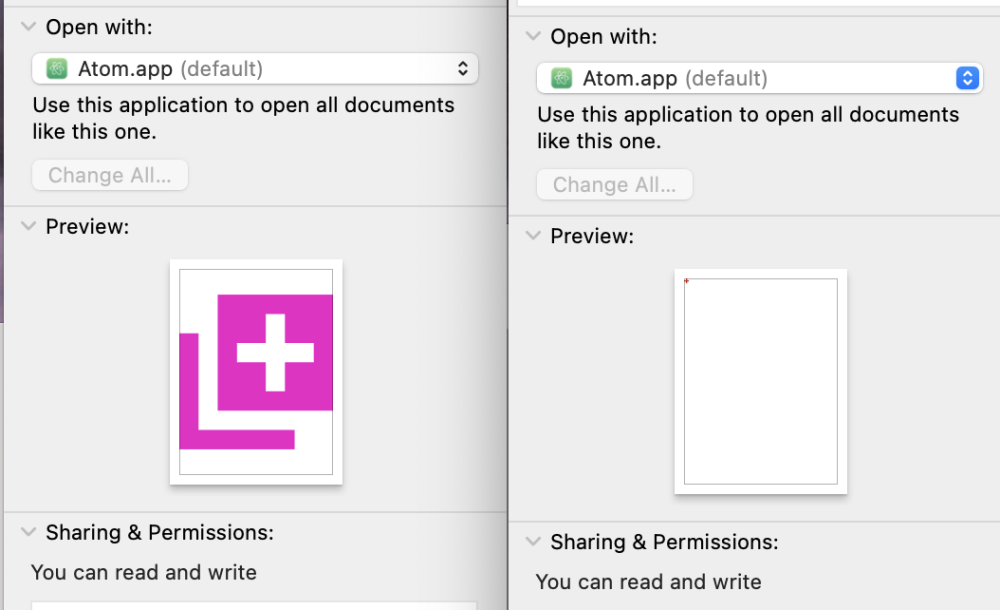Collapse the Open with section in the left panel

point(28,27)
